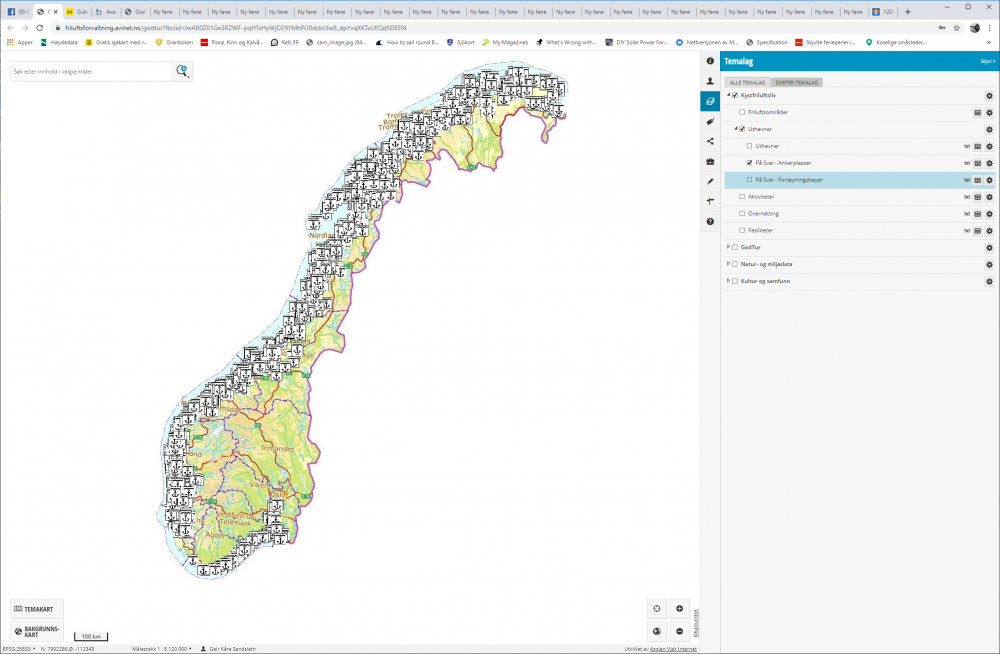Open the user profile sidebar icon
1000x654 pixels.
point(710,81)
